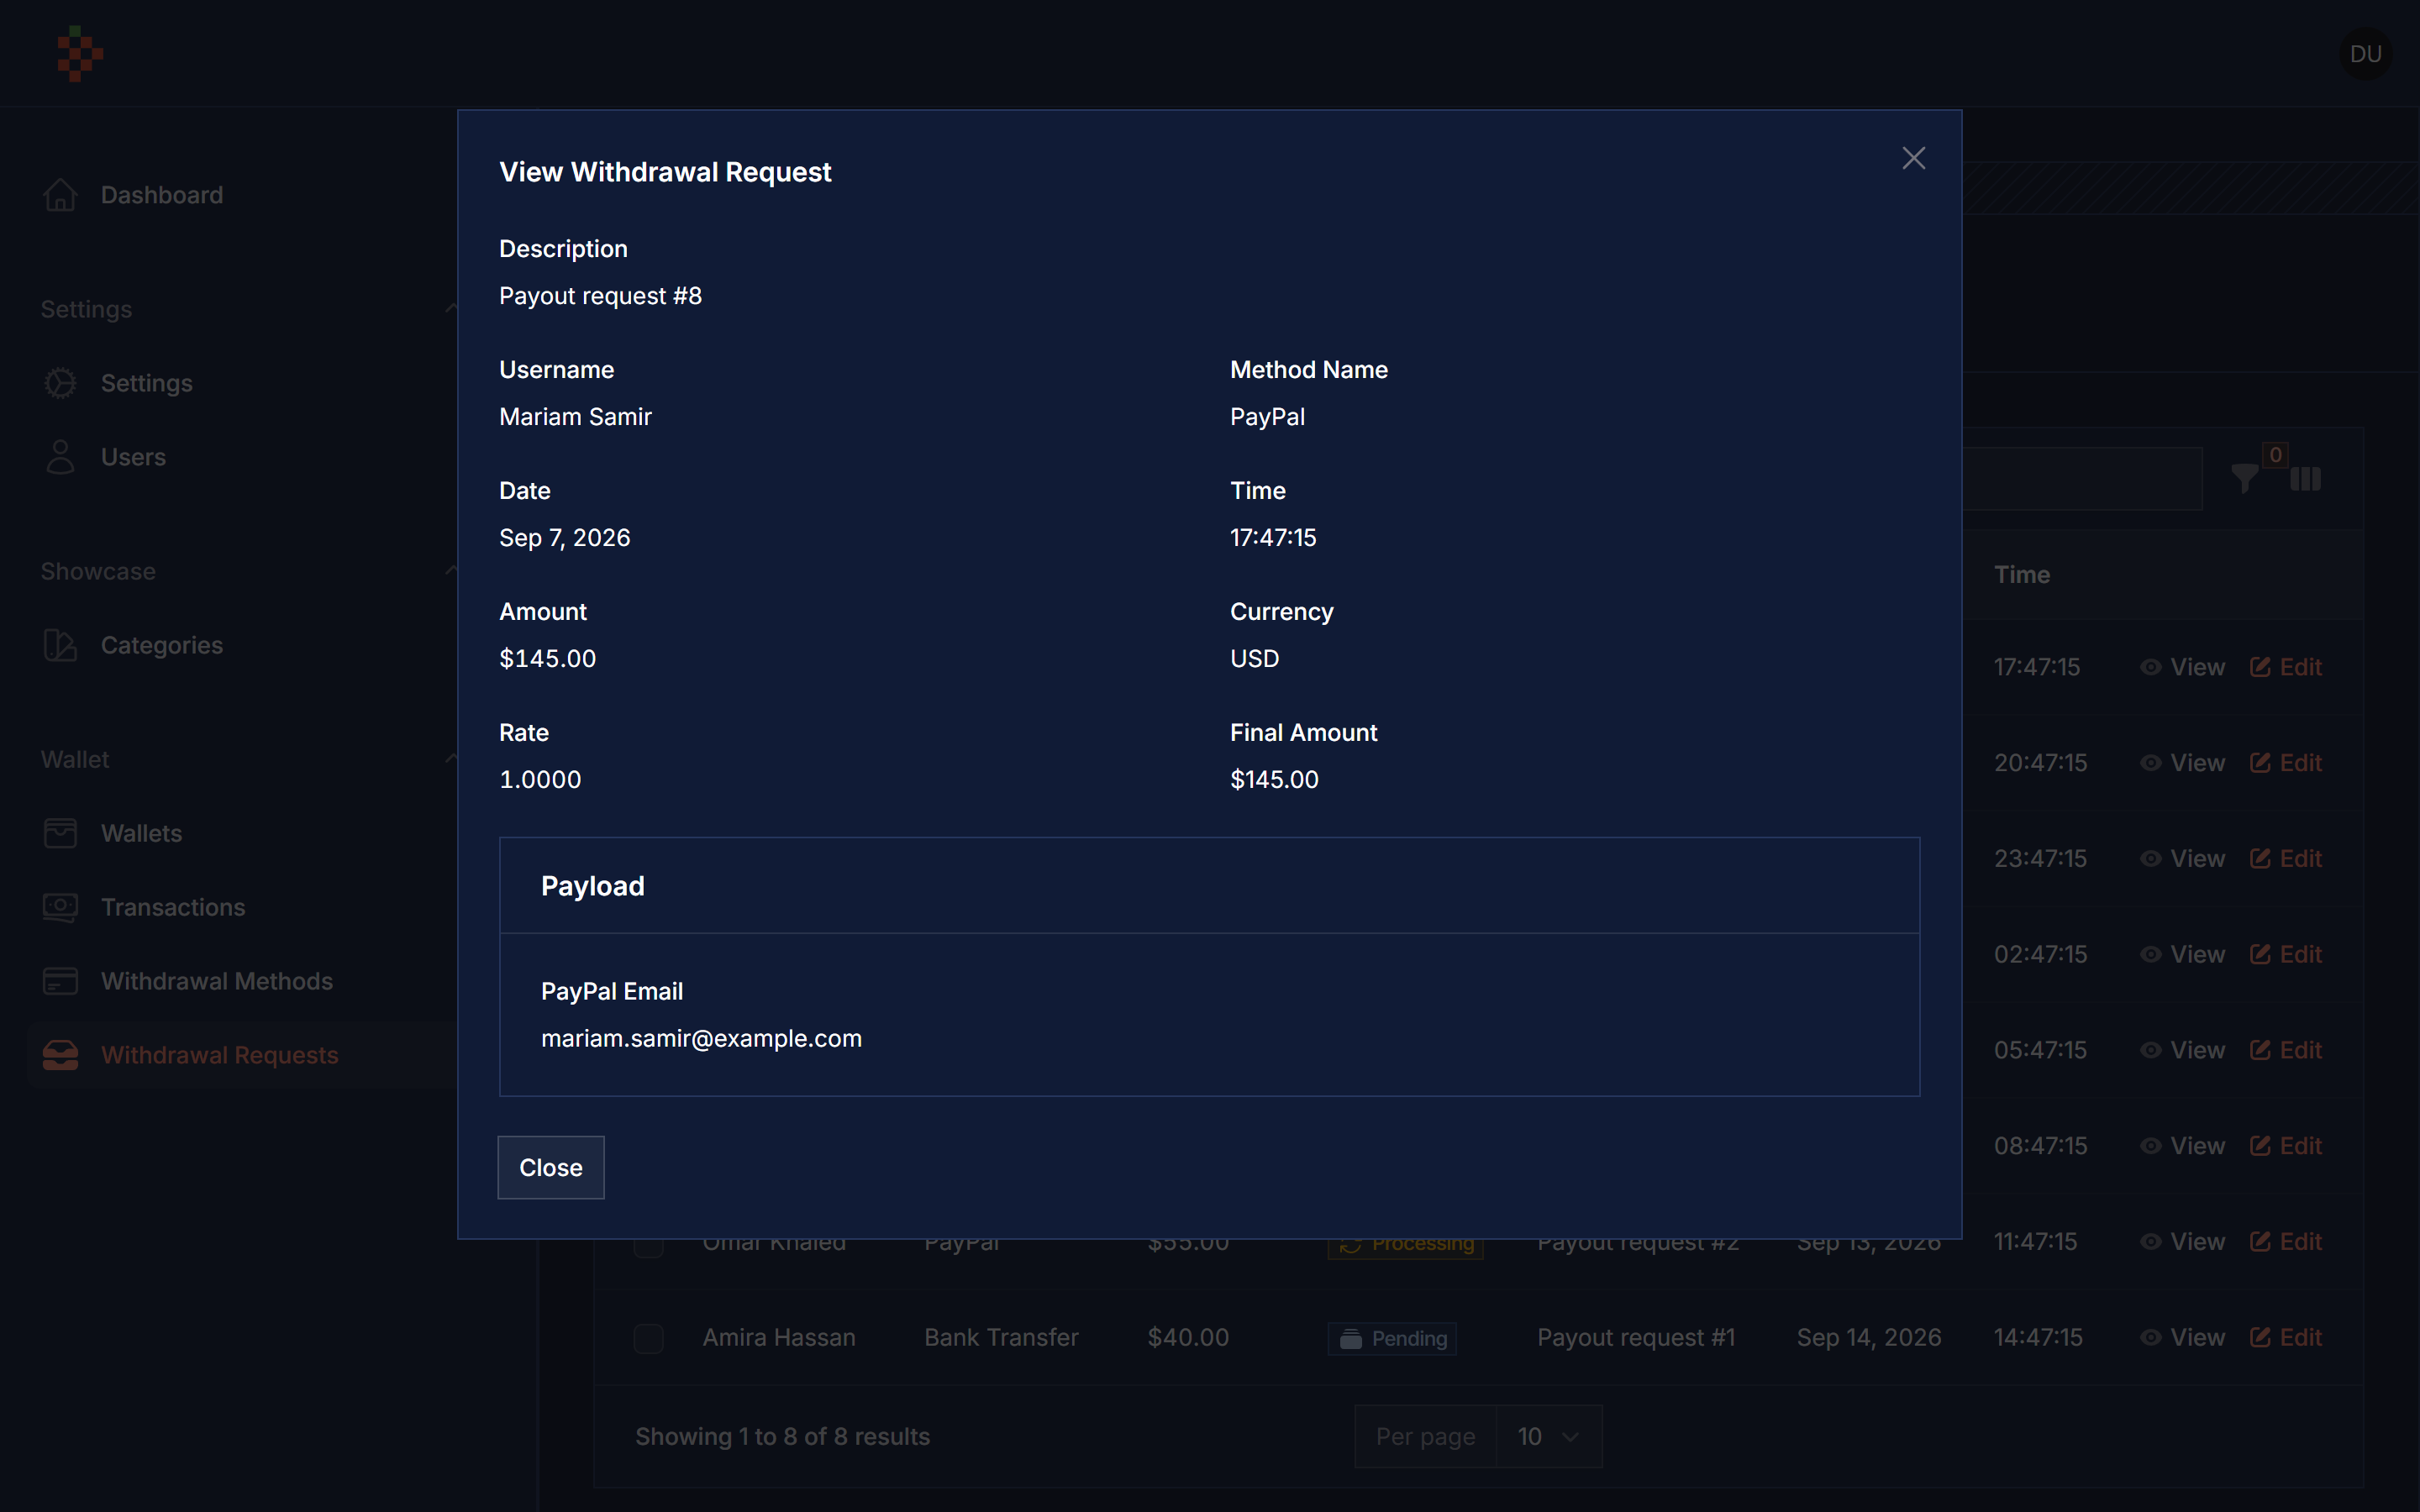Open the toggle columns icon
Image resolution: width=2420 pixels, height=1512 pixels.
(x=2305, y=479)
